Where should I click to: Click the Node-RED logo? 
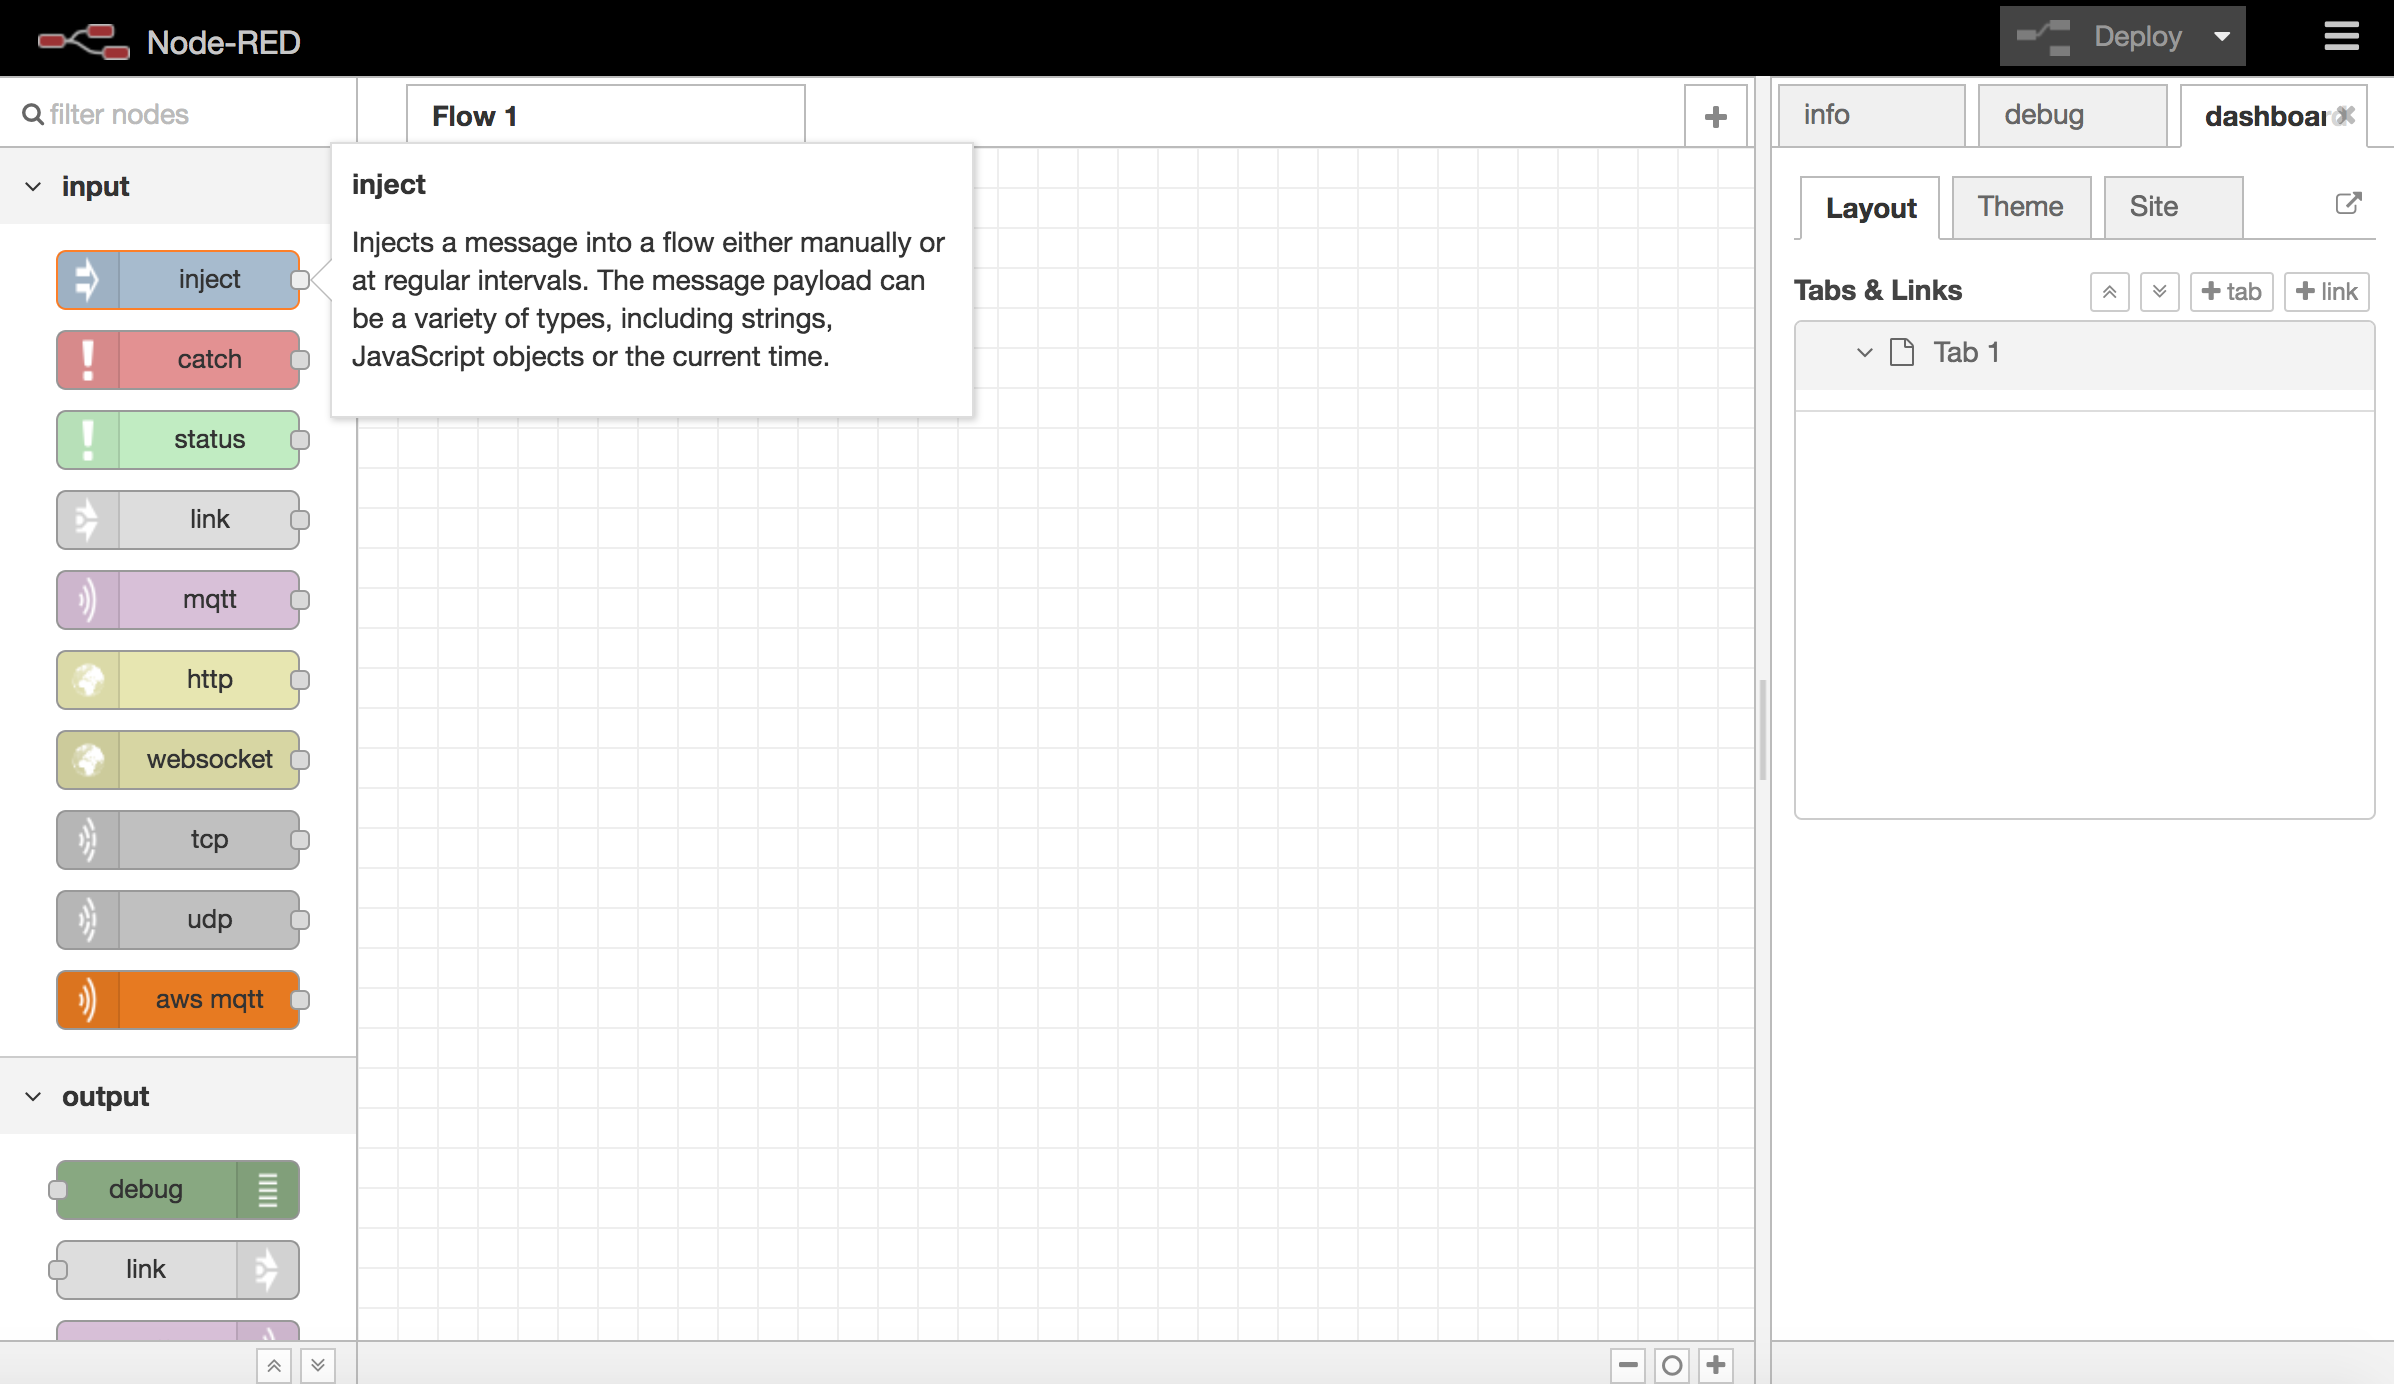[84, 41]
